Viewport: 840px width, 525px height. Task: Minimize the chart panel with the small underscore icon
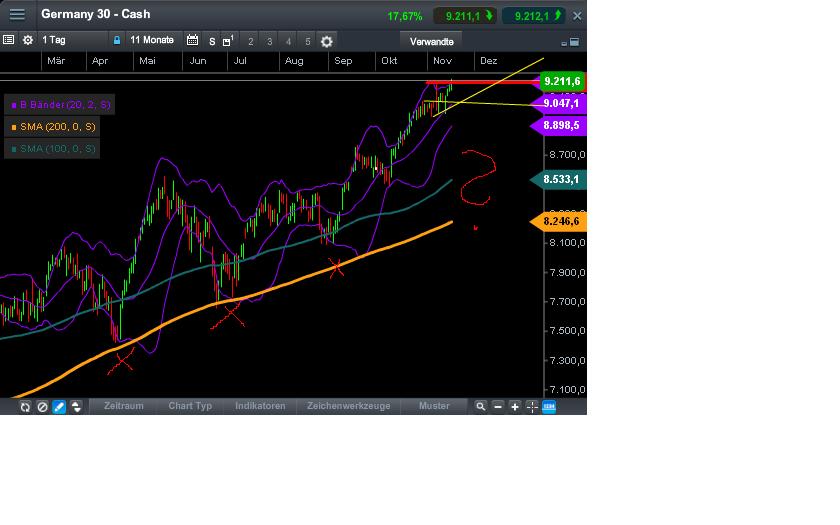point(564,43)
